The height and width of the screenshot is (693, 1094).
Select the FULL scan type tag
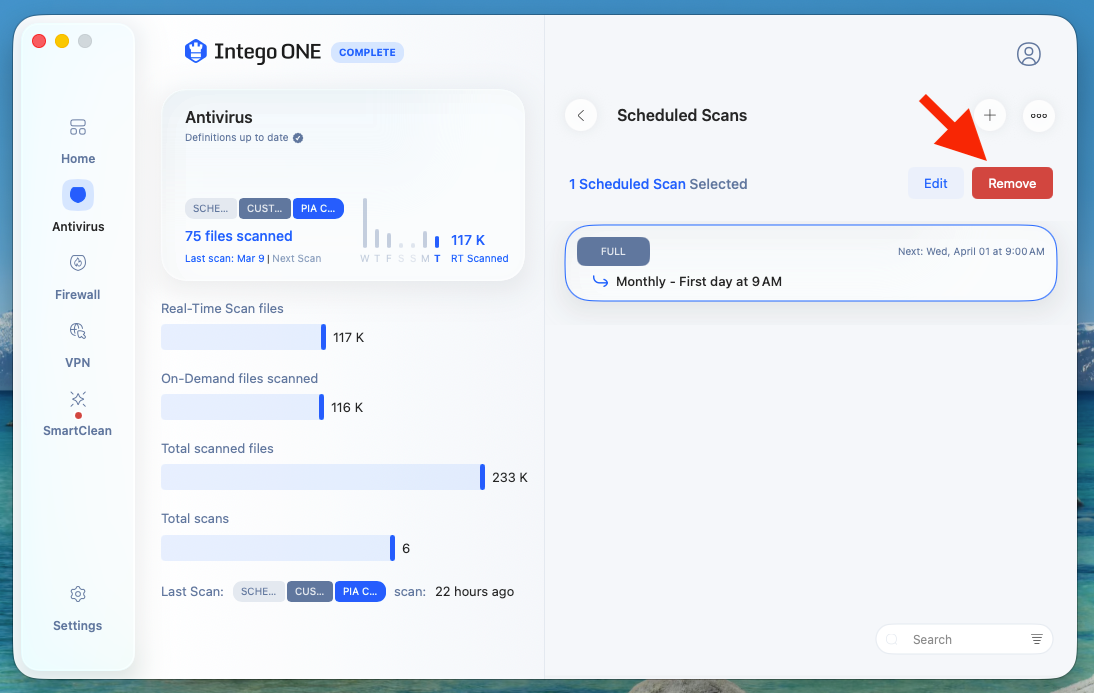tap(613, 251)
